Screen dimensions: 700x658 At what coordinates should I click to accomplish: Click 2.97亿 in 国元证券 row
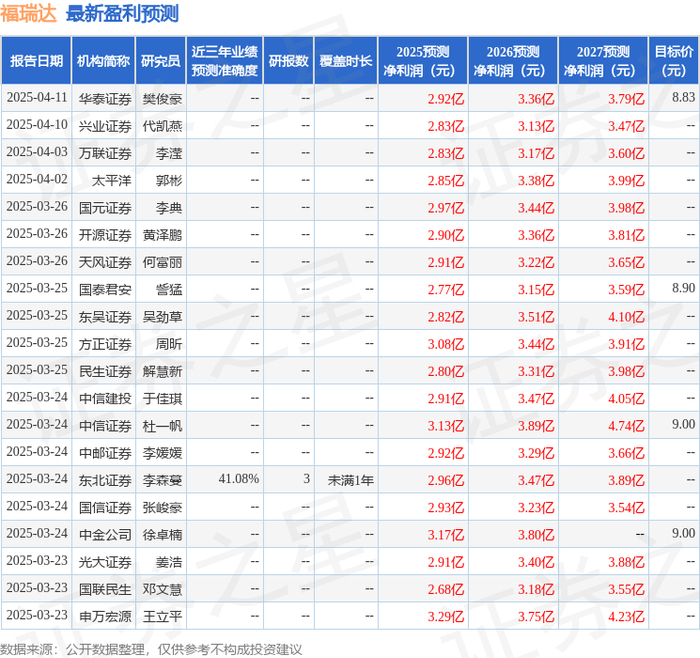(x=446, y=208)
